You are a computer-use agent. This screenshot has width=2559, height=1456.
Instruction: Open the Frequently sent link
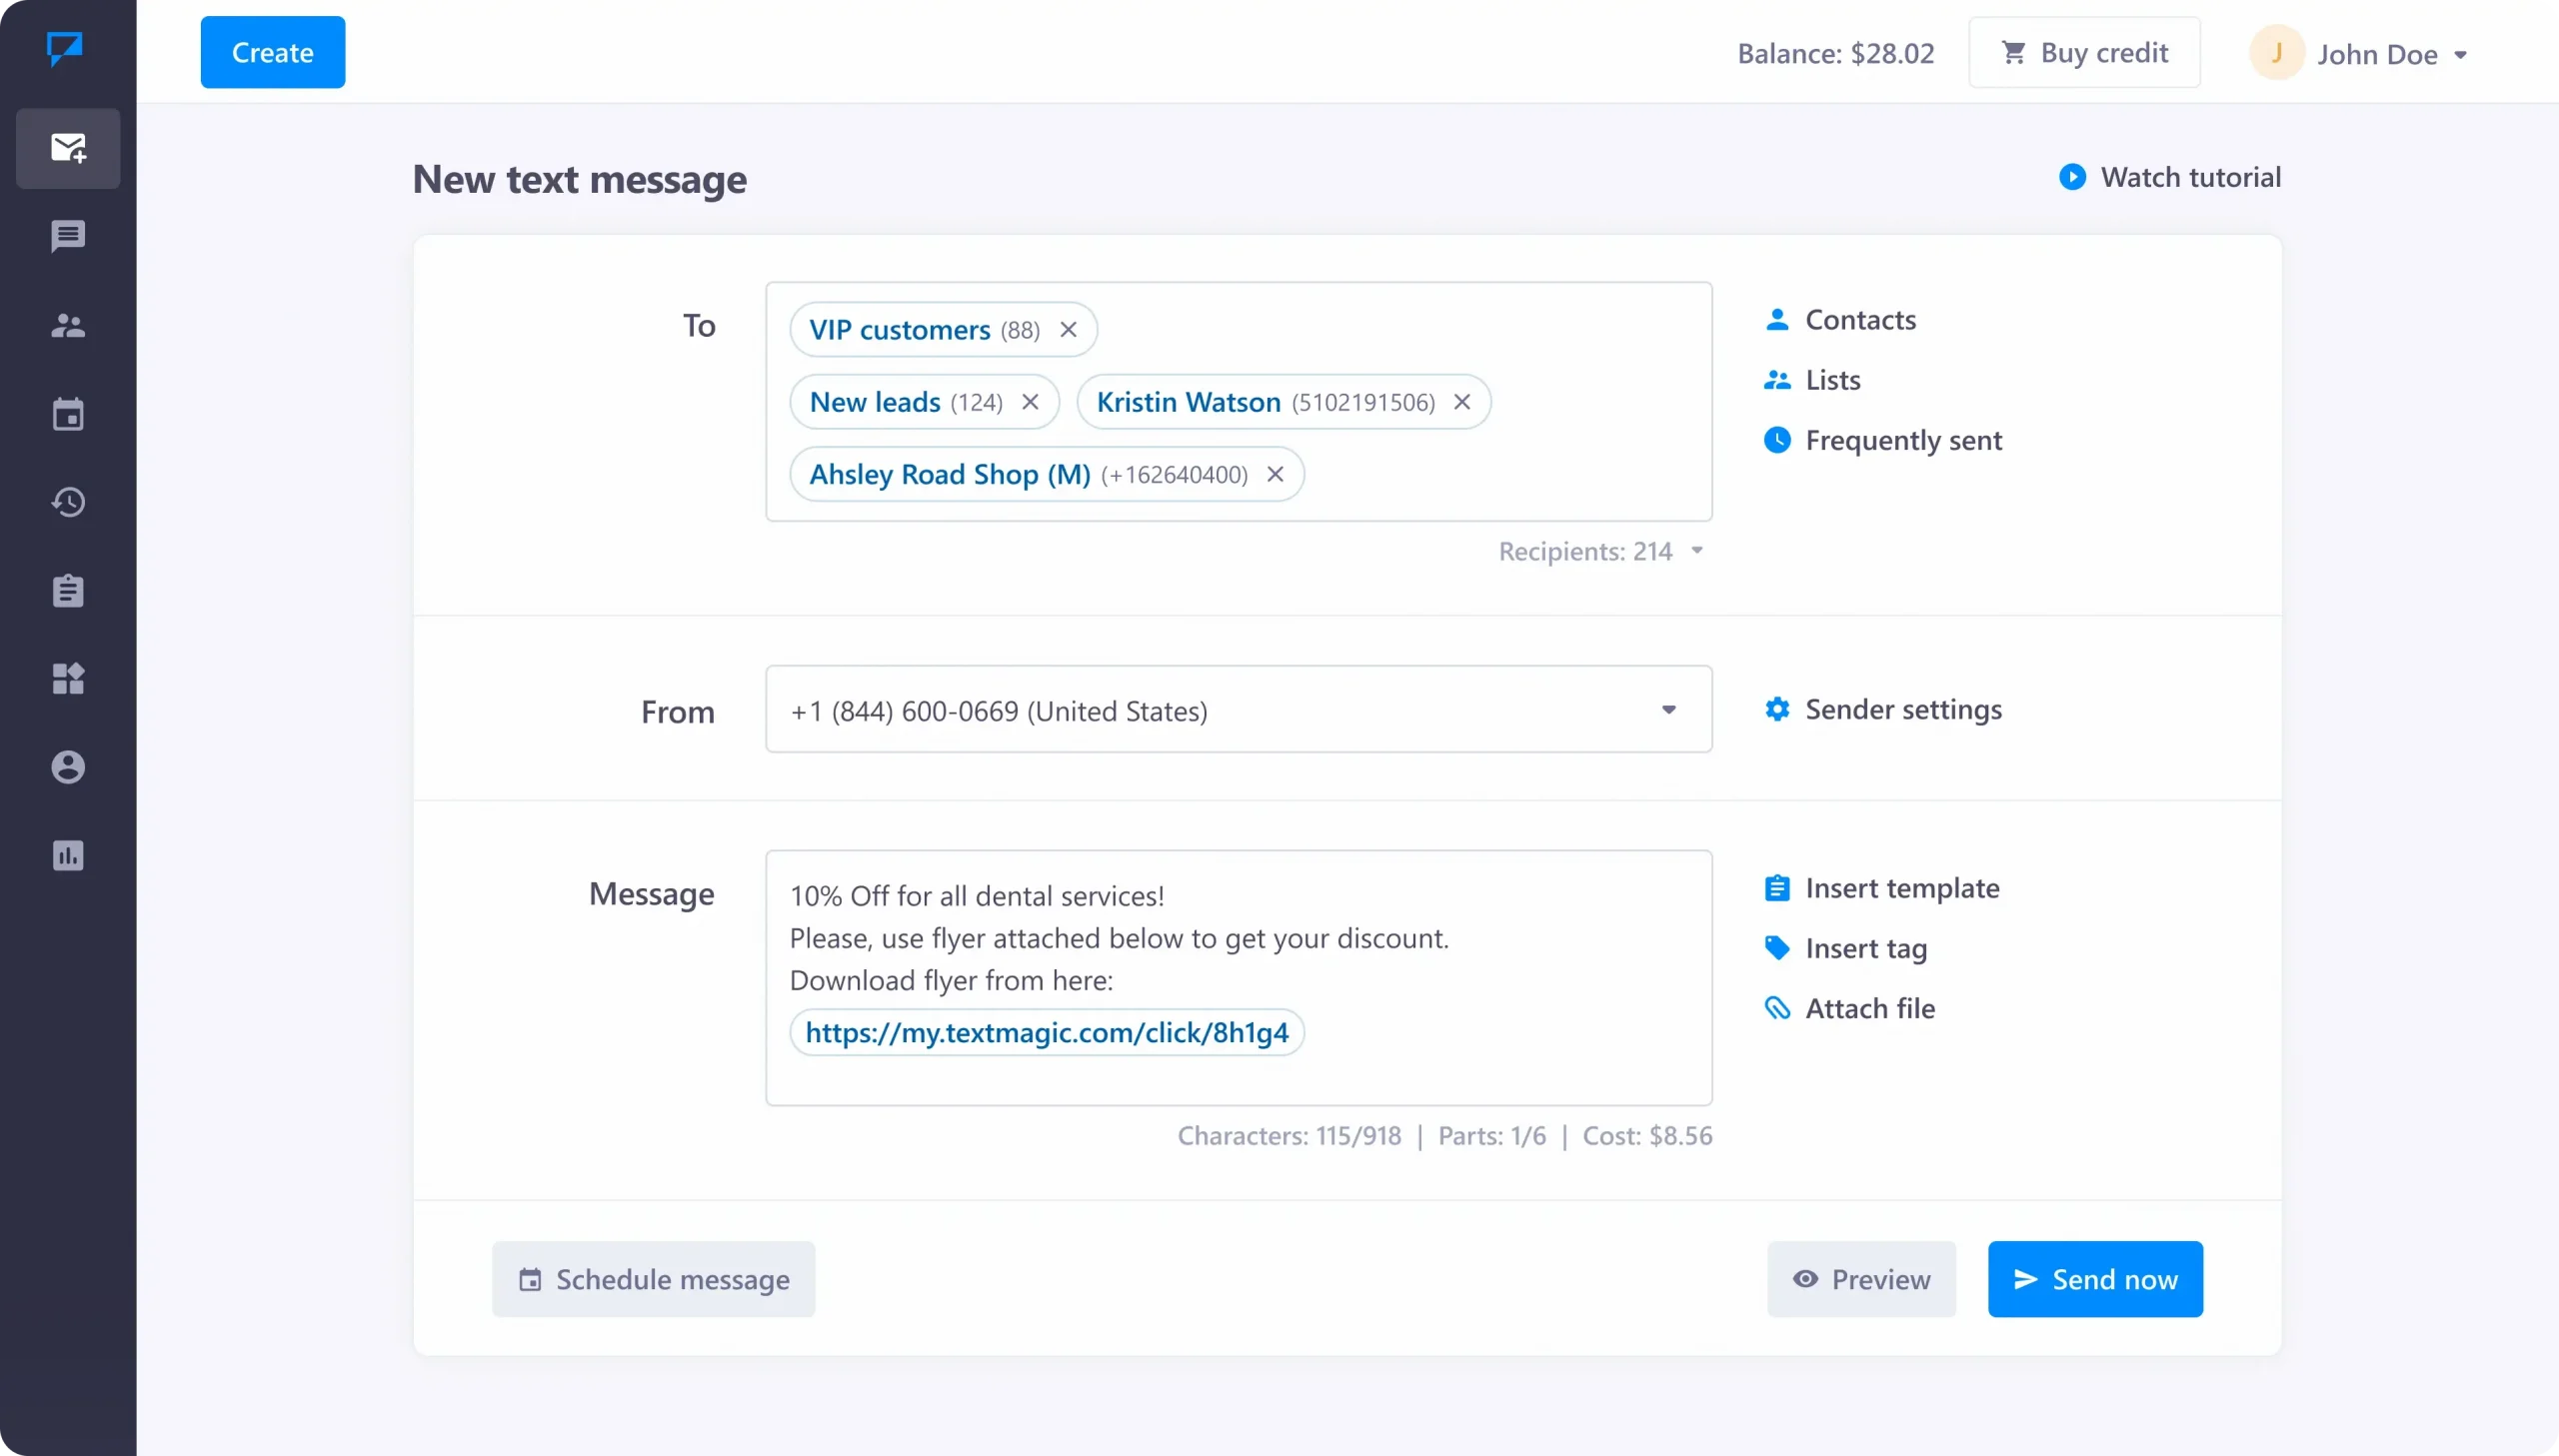point(1903,440)
